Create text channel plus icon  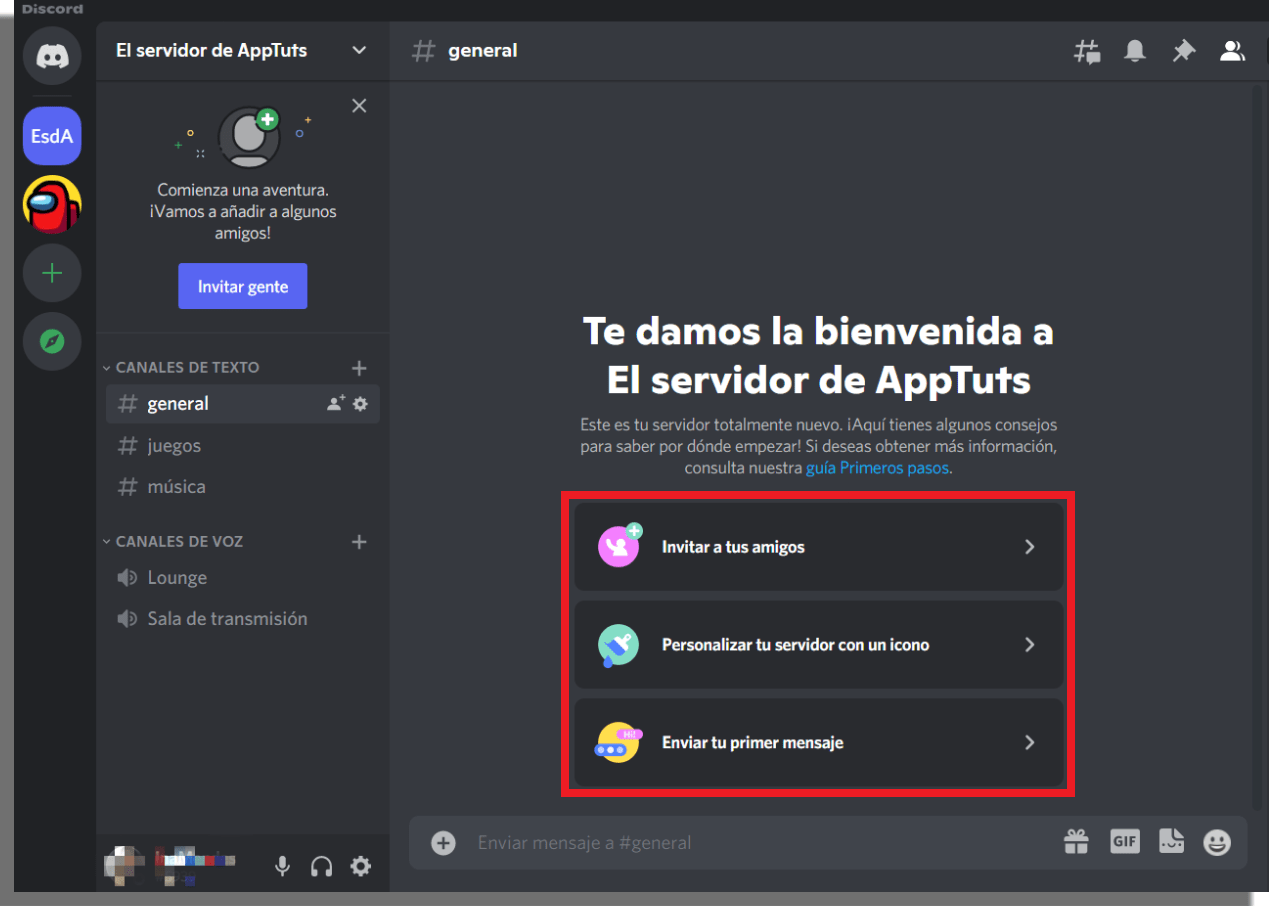tap(360, 368)
